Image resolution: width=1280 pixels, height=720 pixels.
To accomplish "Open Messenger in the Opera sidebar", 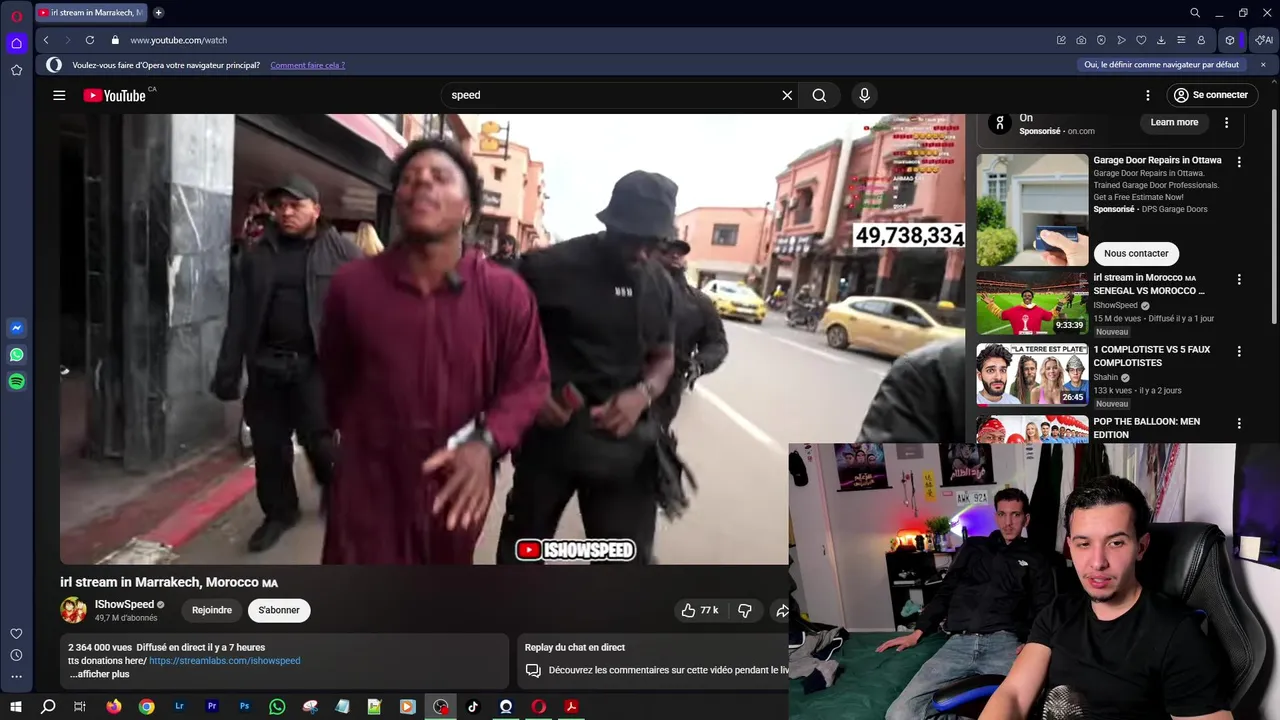I will coord(16,328).
